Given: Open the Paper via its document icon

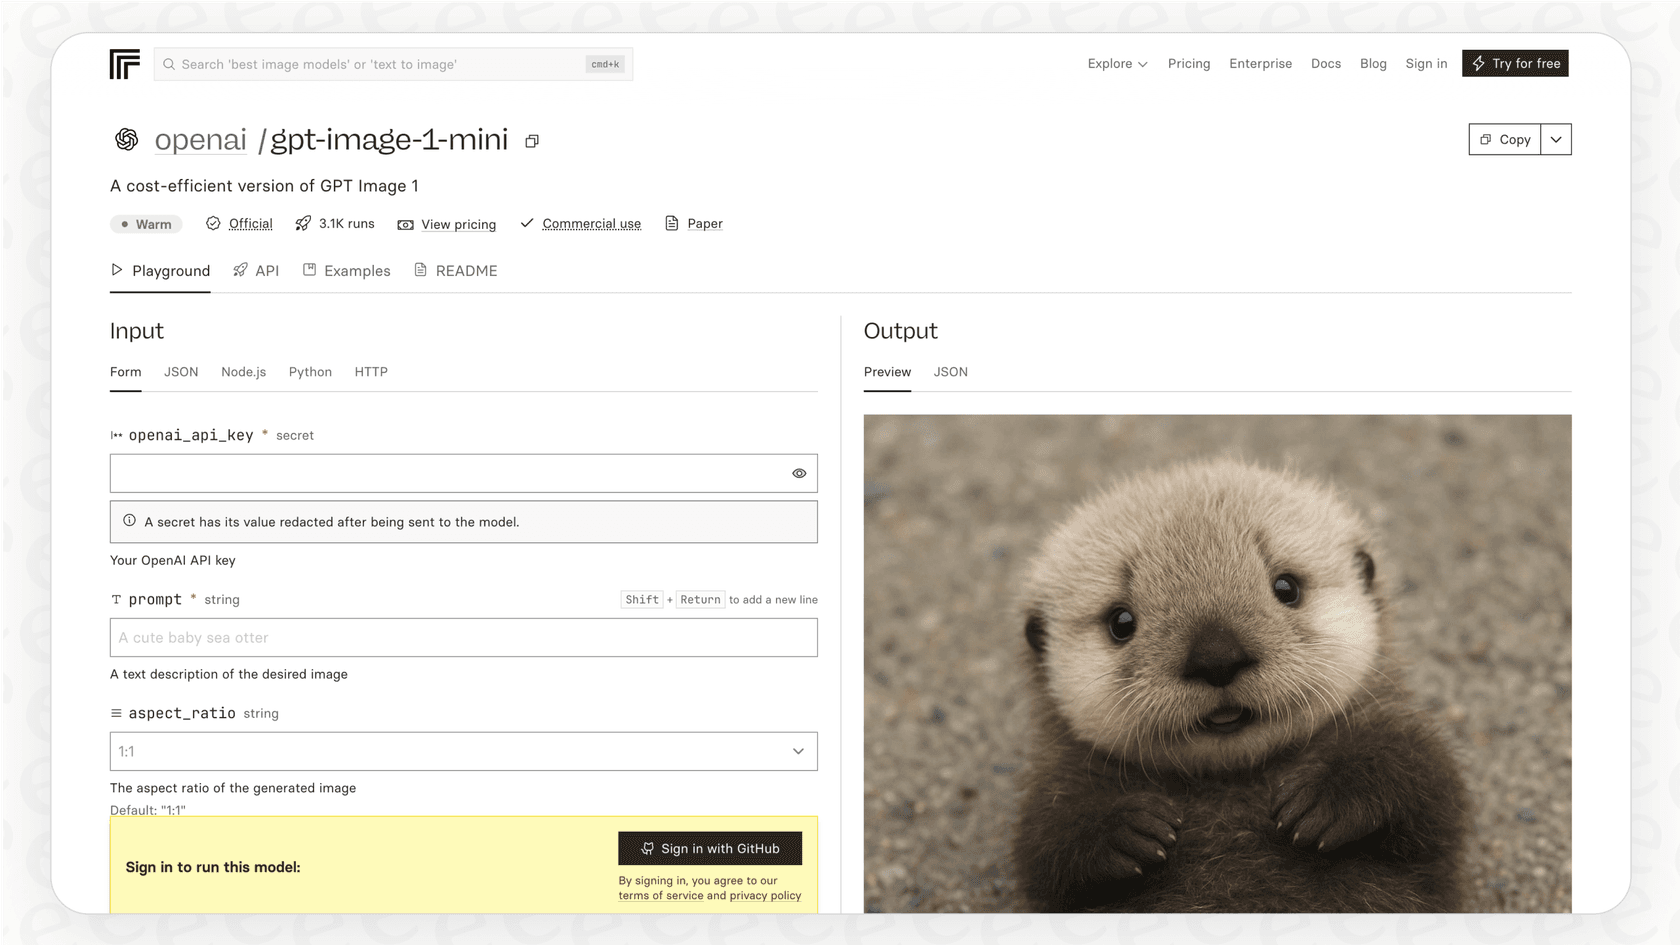Looking at the screenshot, I should click(671, 223).
